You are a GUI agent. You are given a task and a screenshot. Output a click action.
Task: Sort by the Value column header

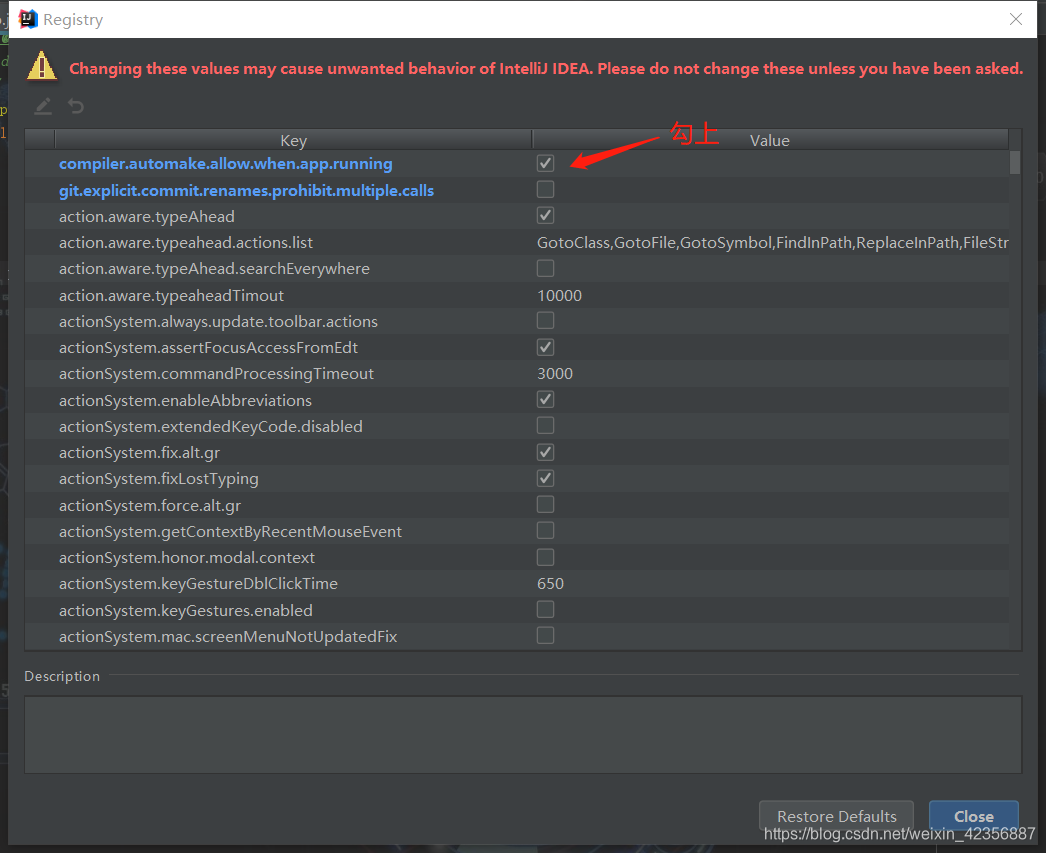[x=770, y=140]
